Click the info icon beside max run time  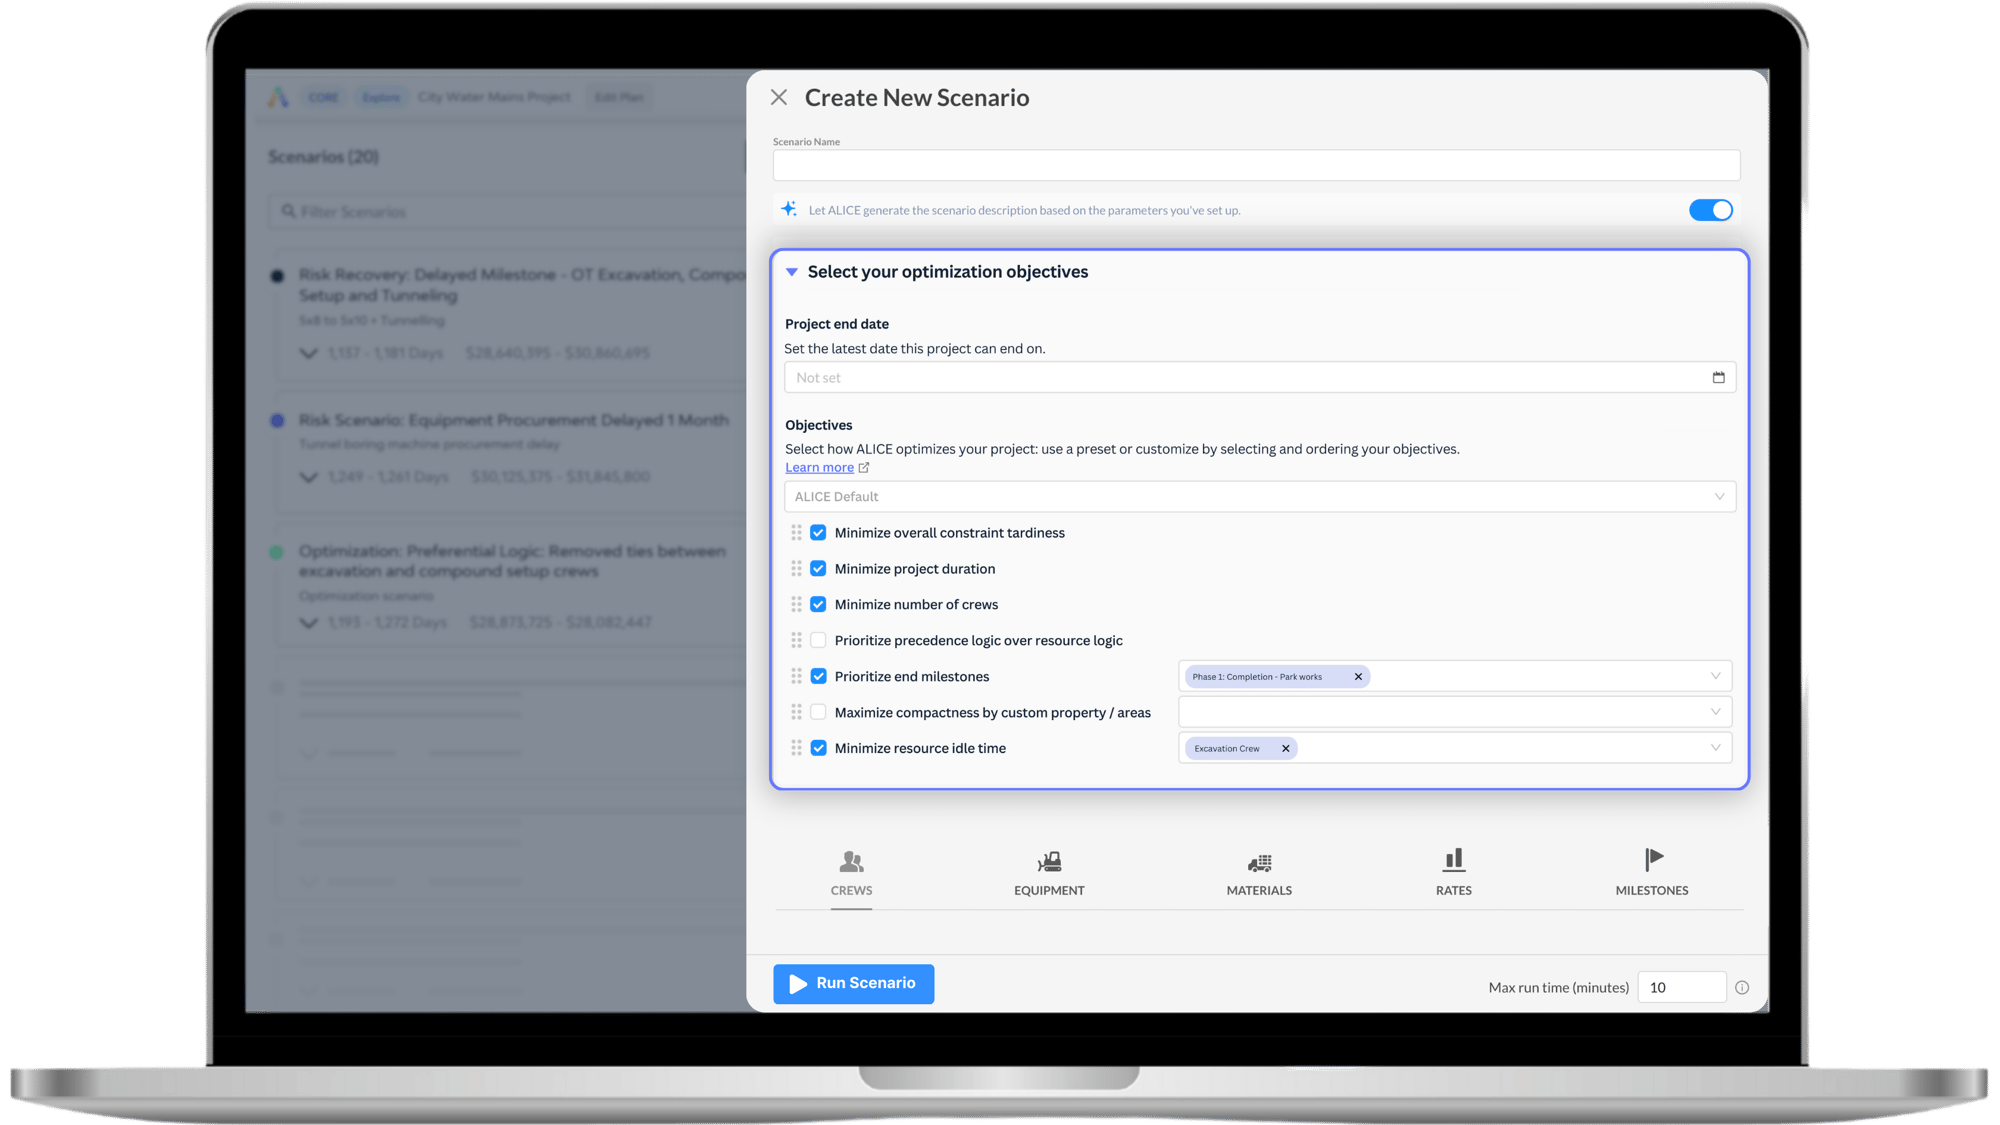[x=1741, y=987]
